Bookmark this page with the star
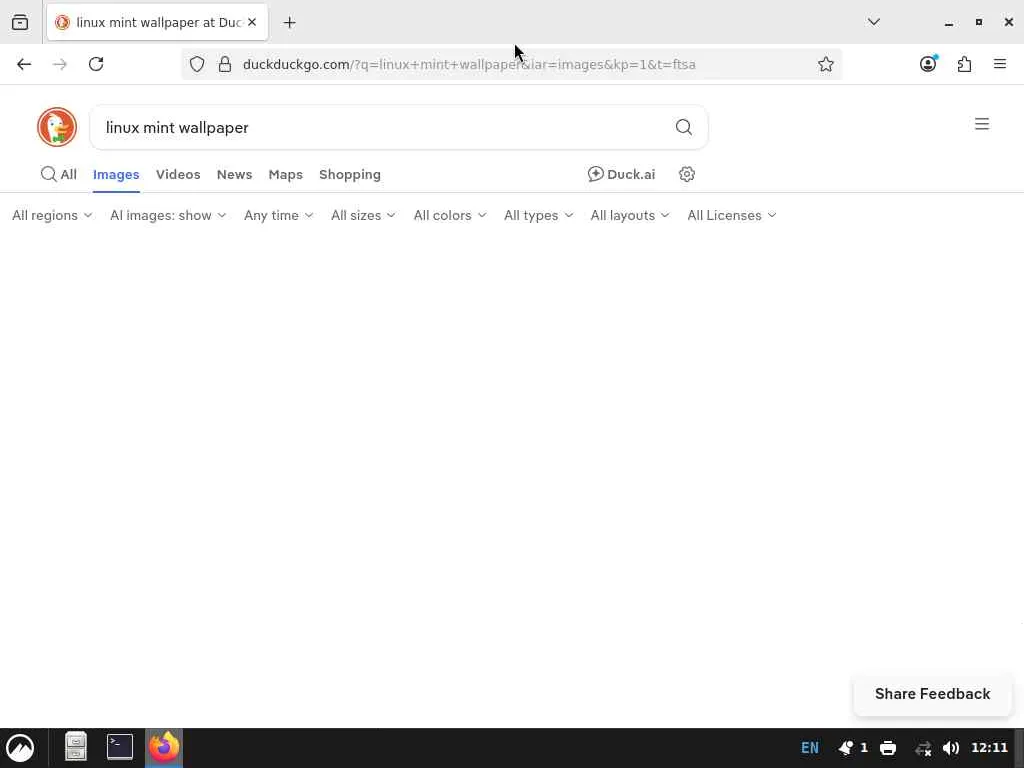 tap(825, 64)
